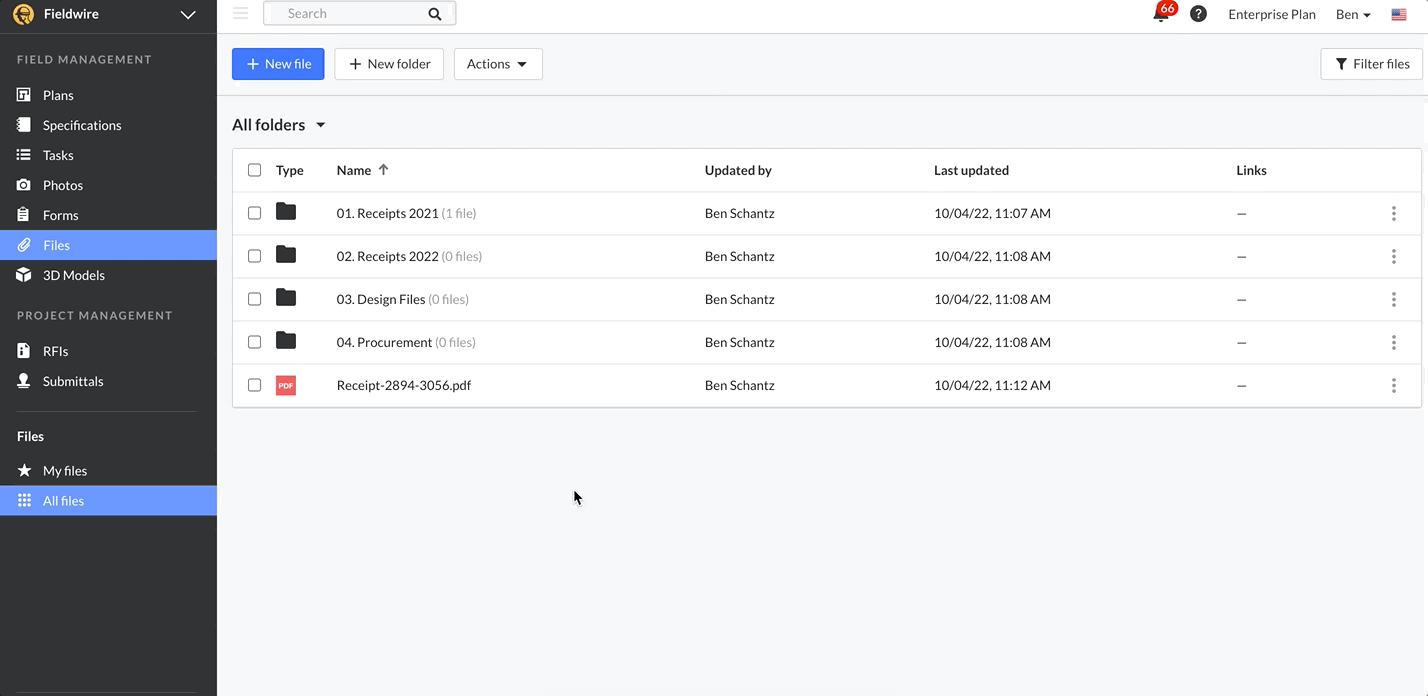
Task: Select checkbox for 04. Procurement folder
Action: (x=254, y=342)
